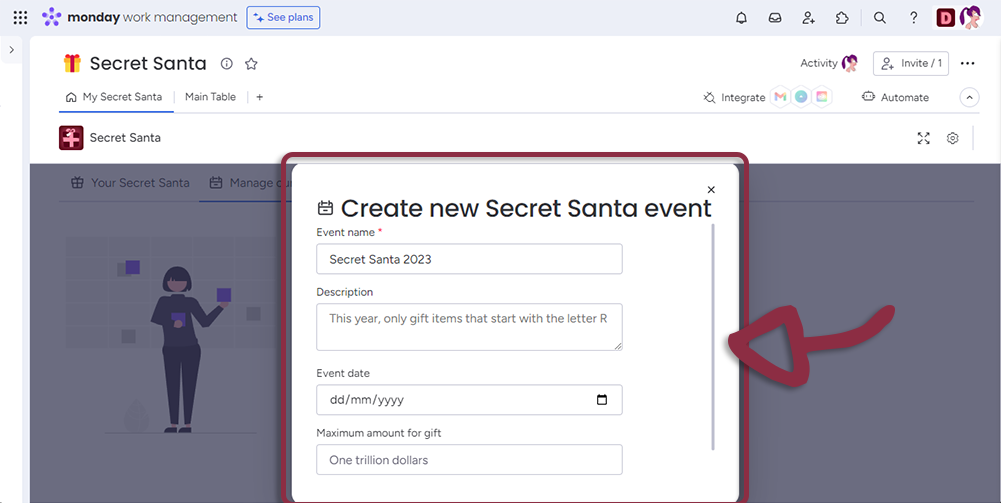Click the Event name input field
The image size is (1001, 503).
click(469, 259)
